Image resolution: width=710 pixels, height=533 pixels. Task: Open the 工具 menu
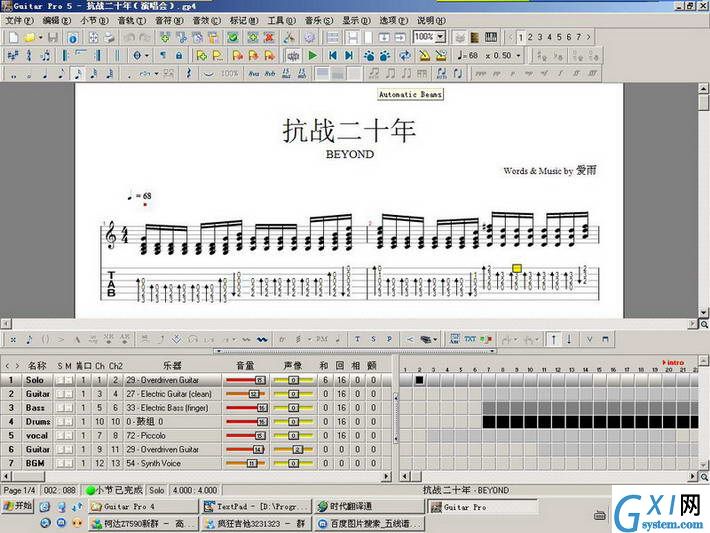[x=282, y=21]
